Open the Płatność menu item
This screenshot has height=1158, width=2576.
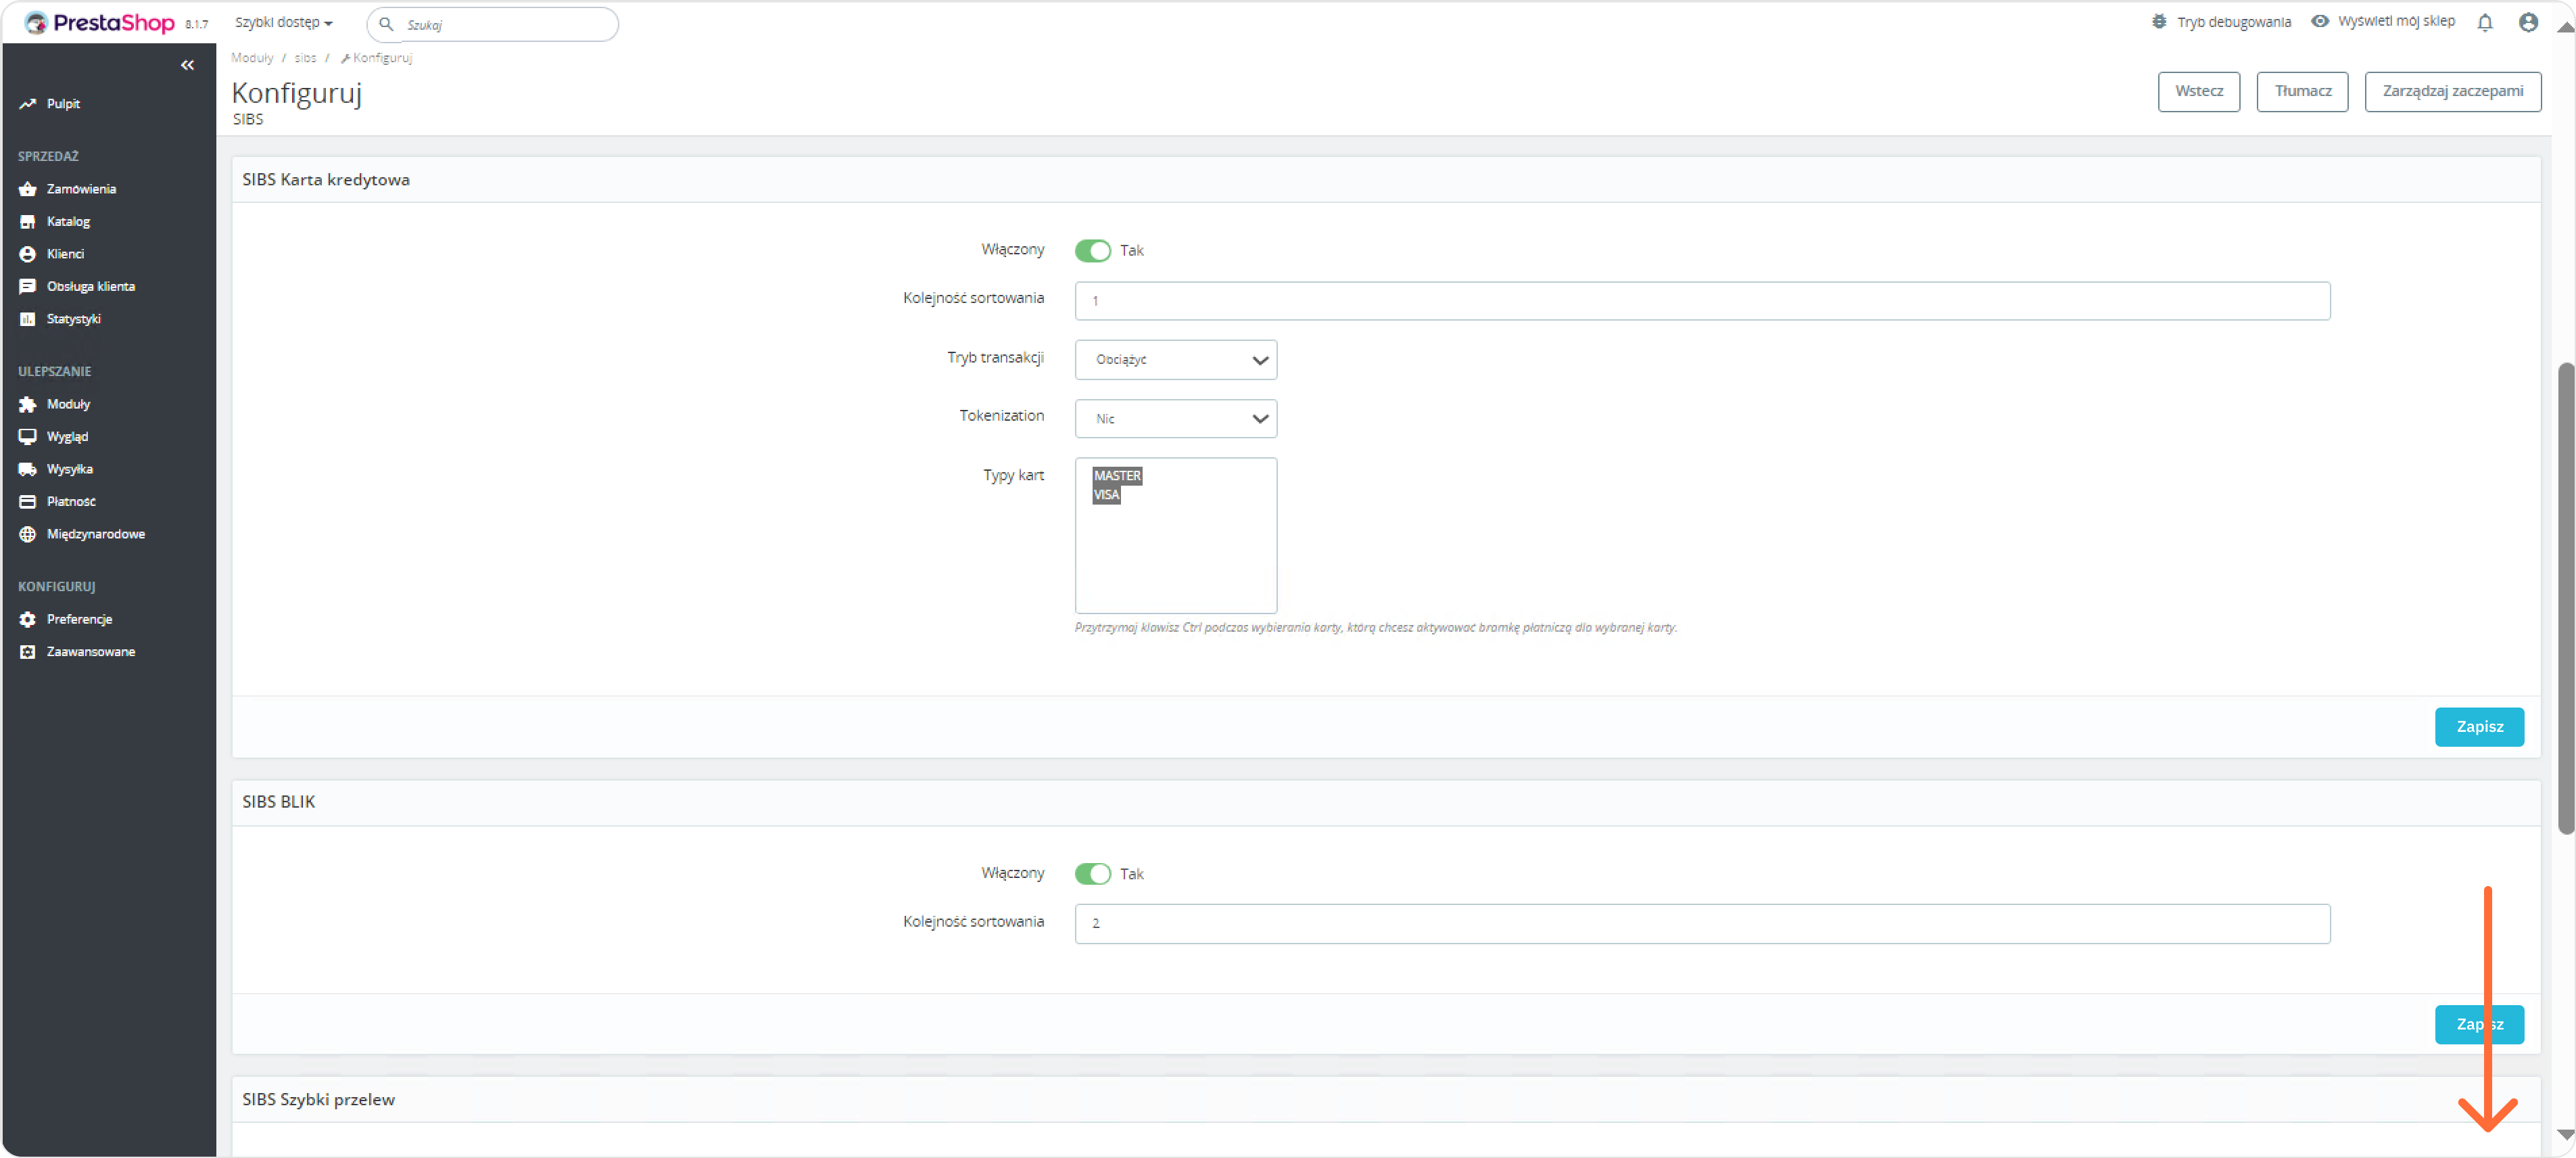pyautogui.click(x=71, y=501)
